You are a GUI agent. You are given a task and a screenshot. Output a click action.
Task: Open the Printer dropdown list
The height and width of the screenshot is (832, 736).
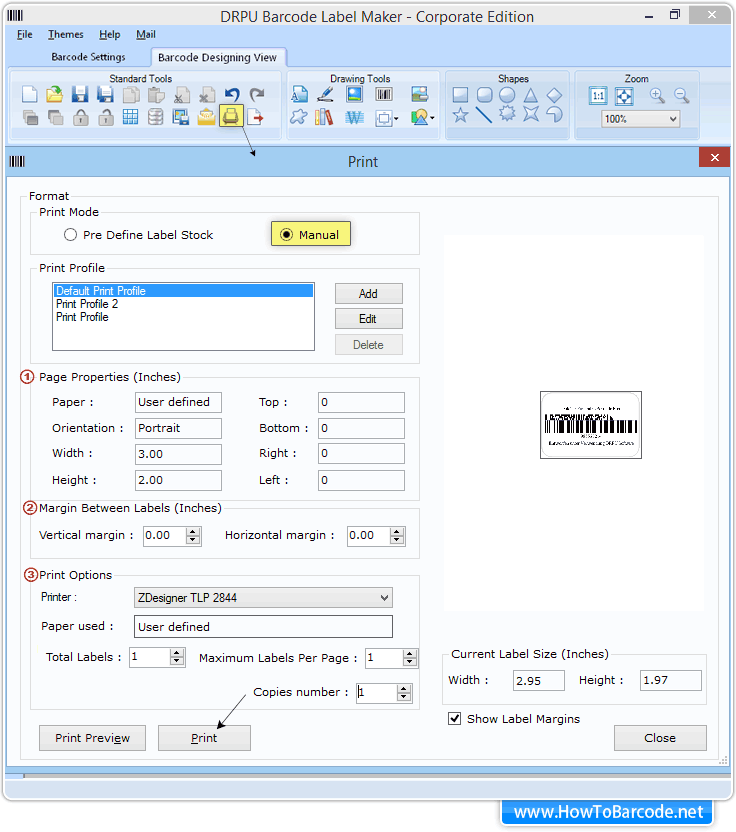pos(385,598)
